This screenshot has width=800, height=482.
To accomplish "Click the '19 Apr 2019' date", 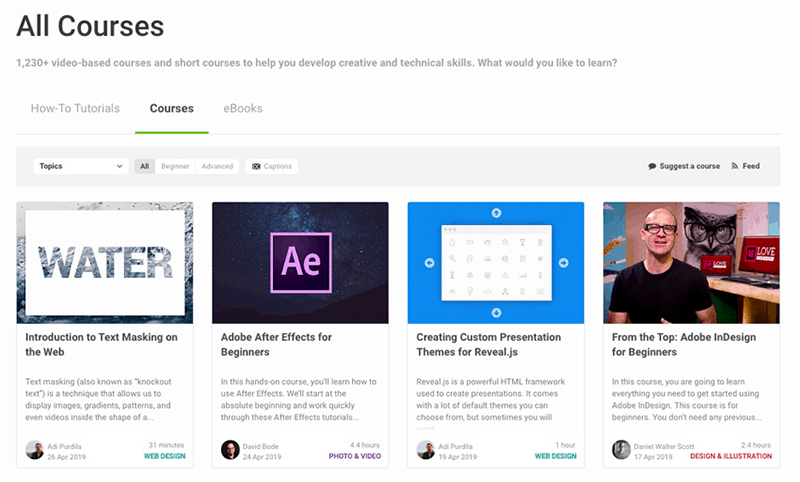I will coord(458,457).
